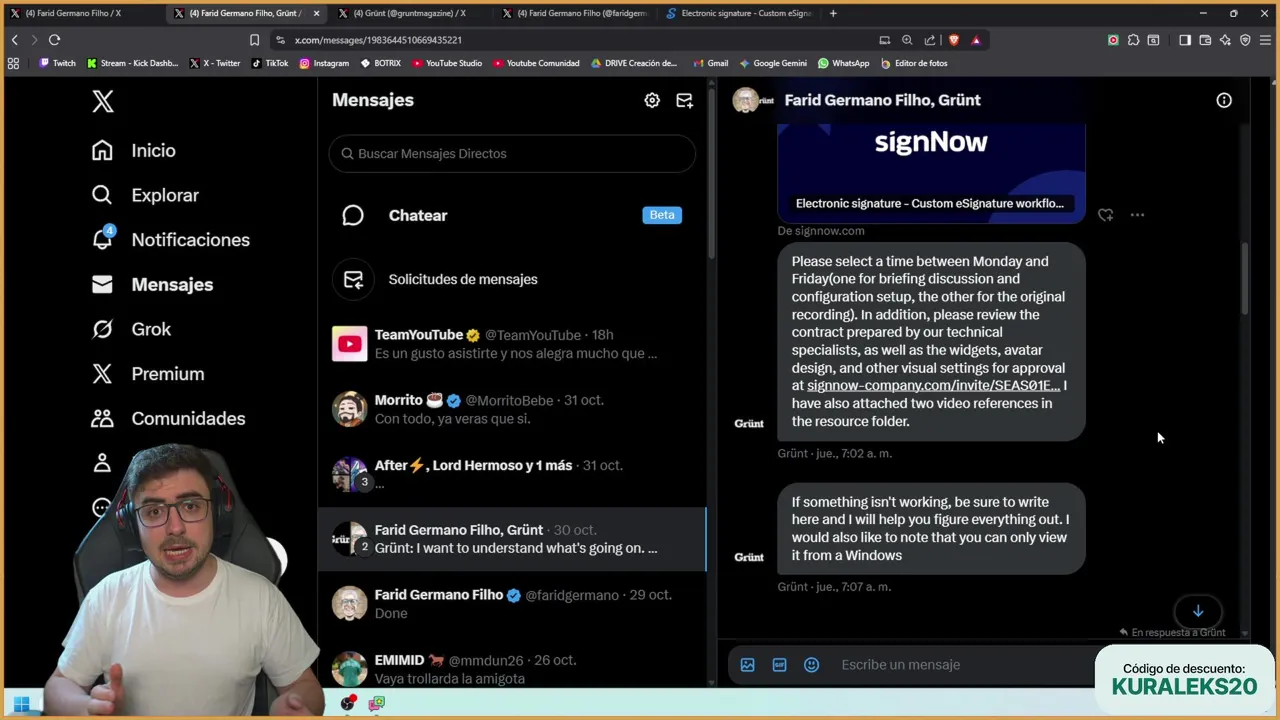Open conversation info icon
The width and height of the screenshot is (1280, 720).
(x=1224, y=100)
